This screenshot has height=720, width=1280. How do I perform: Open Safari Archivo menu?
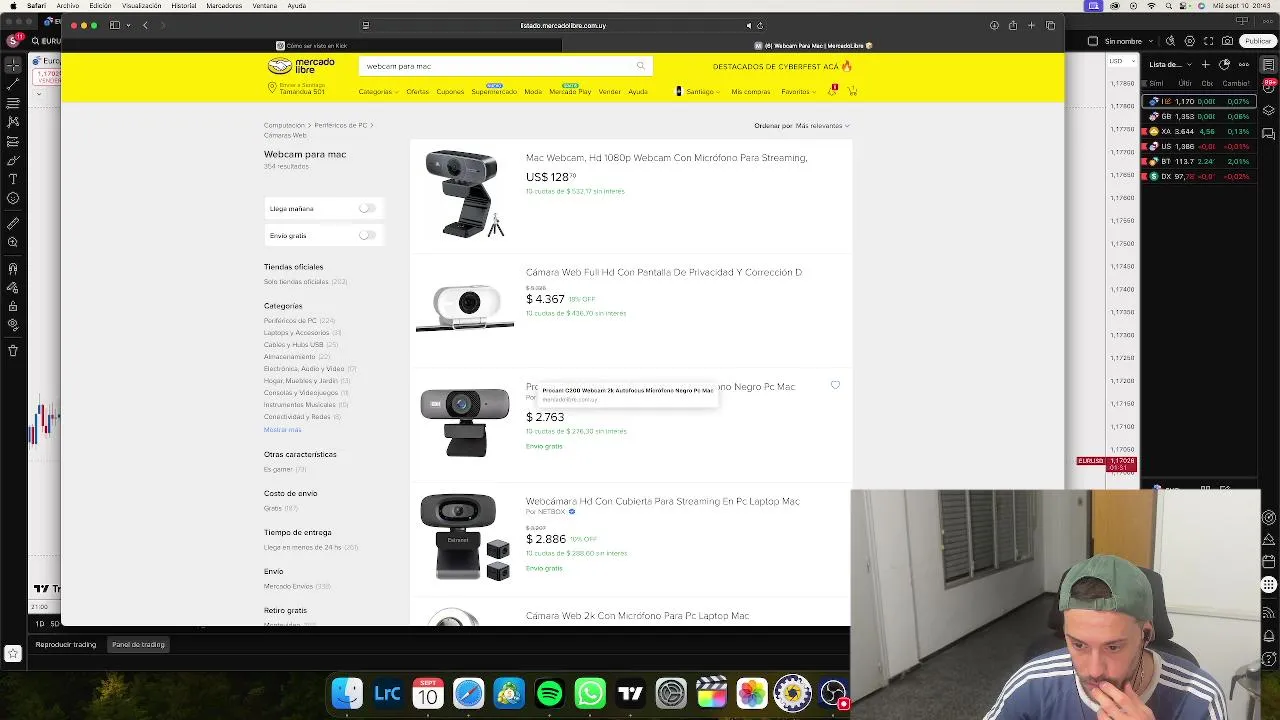(68, 6)
